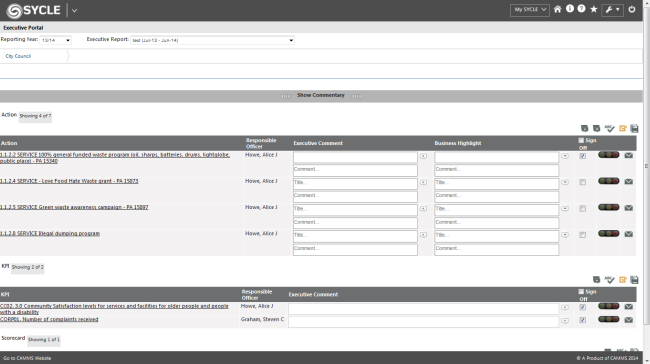Image resolution: width=650 pixels, height=364 pixels.
Task: Click traffic light status for Illegal dumping
Action: [x=609, y=234]
